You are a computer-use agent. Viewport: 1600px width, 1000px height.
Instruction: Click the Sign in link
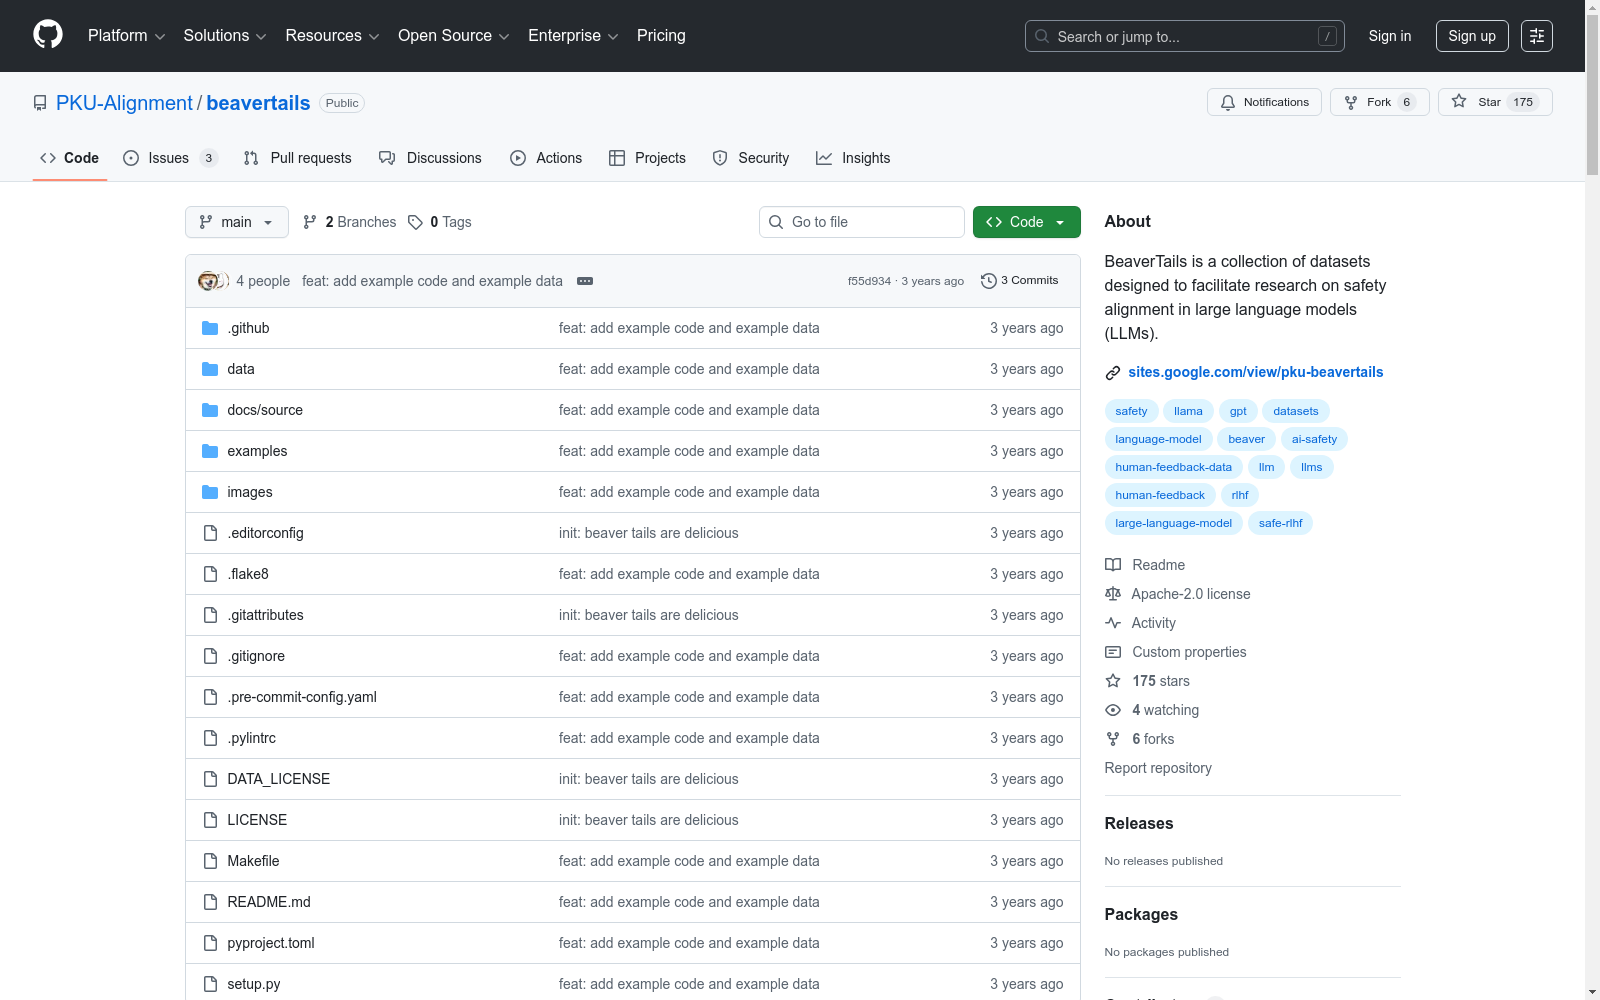coord(1390,36)
